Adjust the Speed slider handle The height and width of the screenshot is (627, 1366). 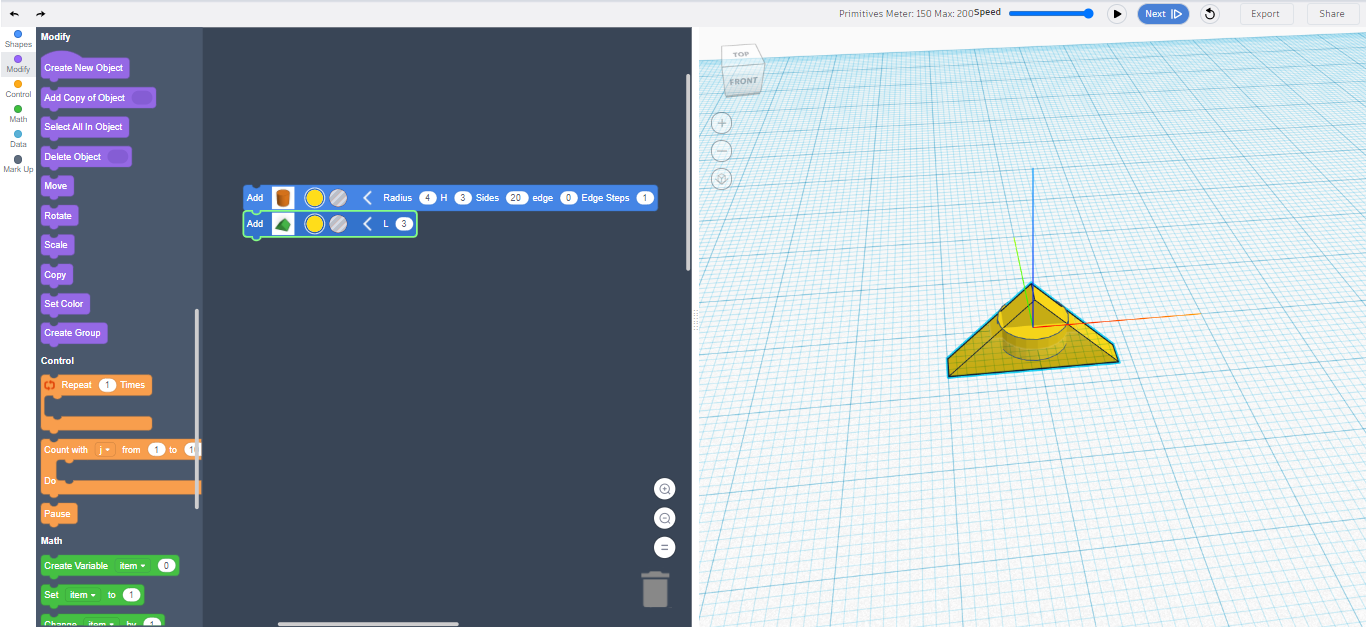1088,13
